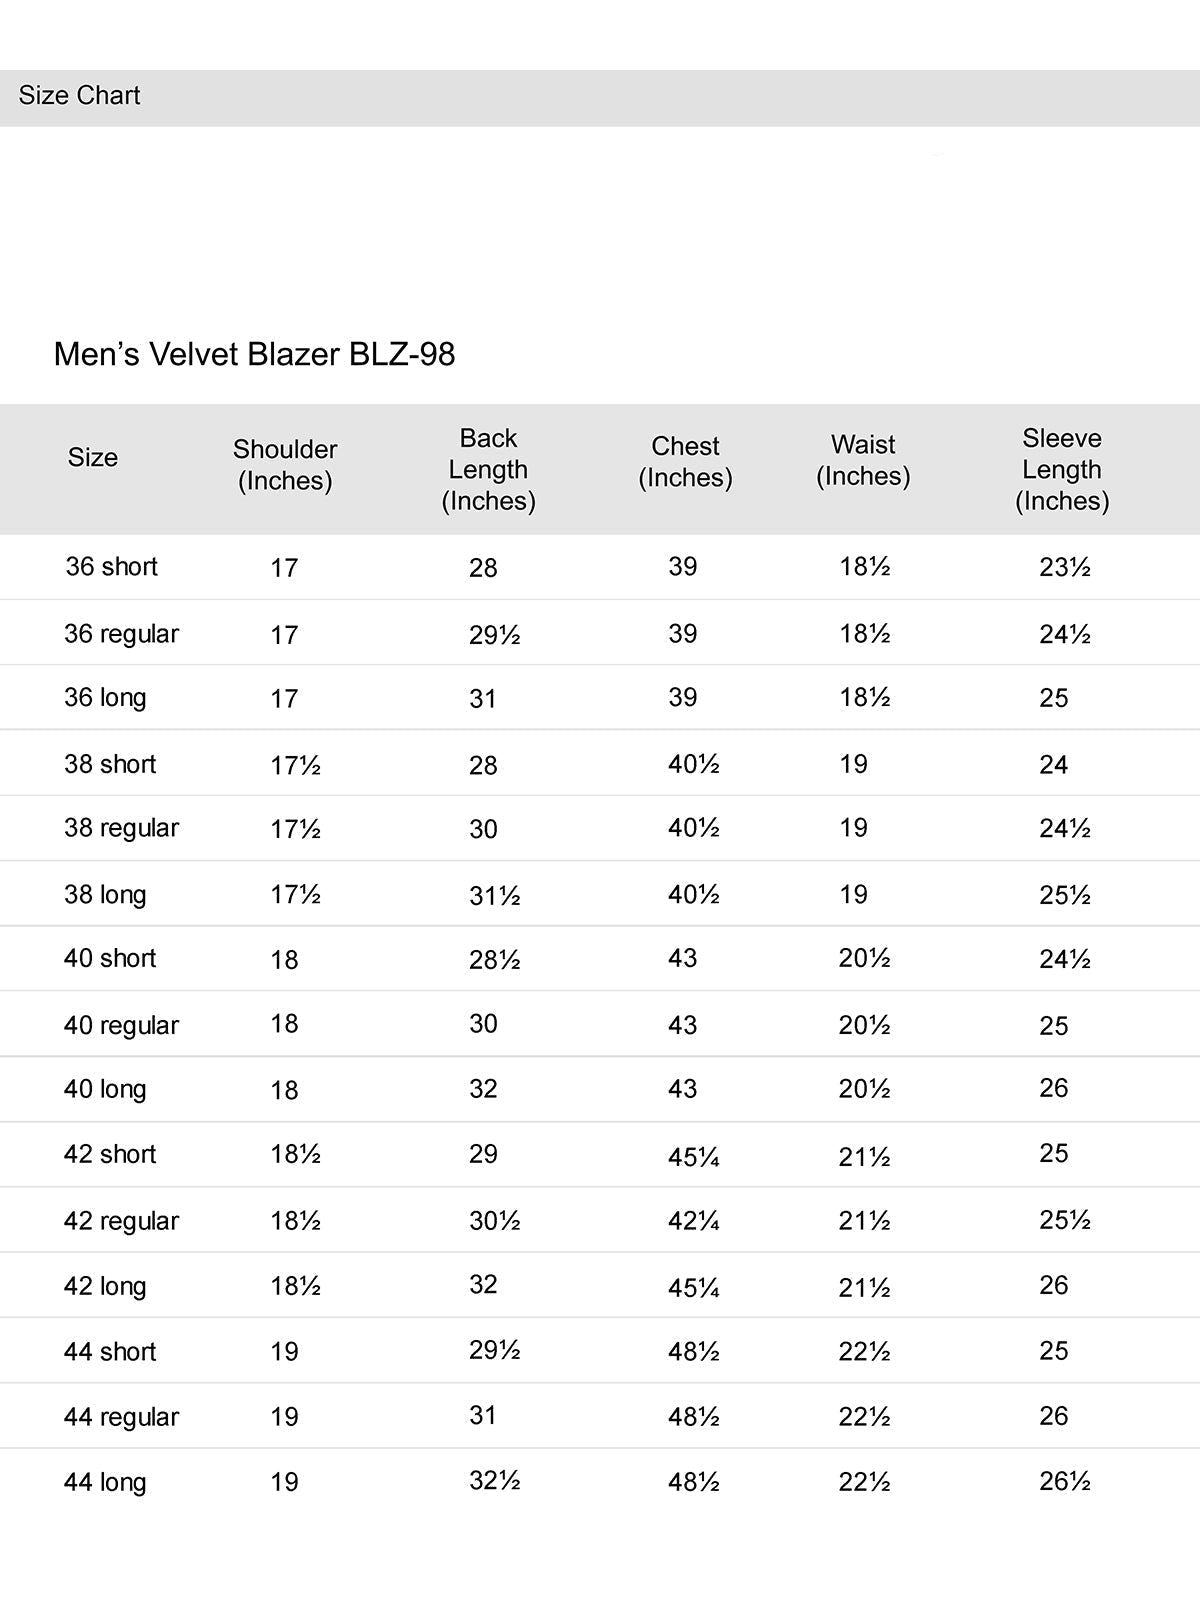Select the 38 long size label
Screen dimensions: 1200x1600
(x=105, y=895)
